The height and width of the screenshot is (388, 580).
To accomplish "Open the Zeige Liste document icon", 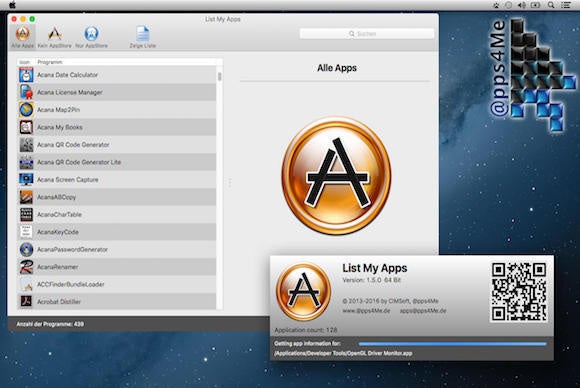I will (142, 36).
